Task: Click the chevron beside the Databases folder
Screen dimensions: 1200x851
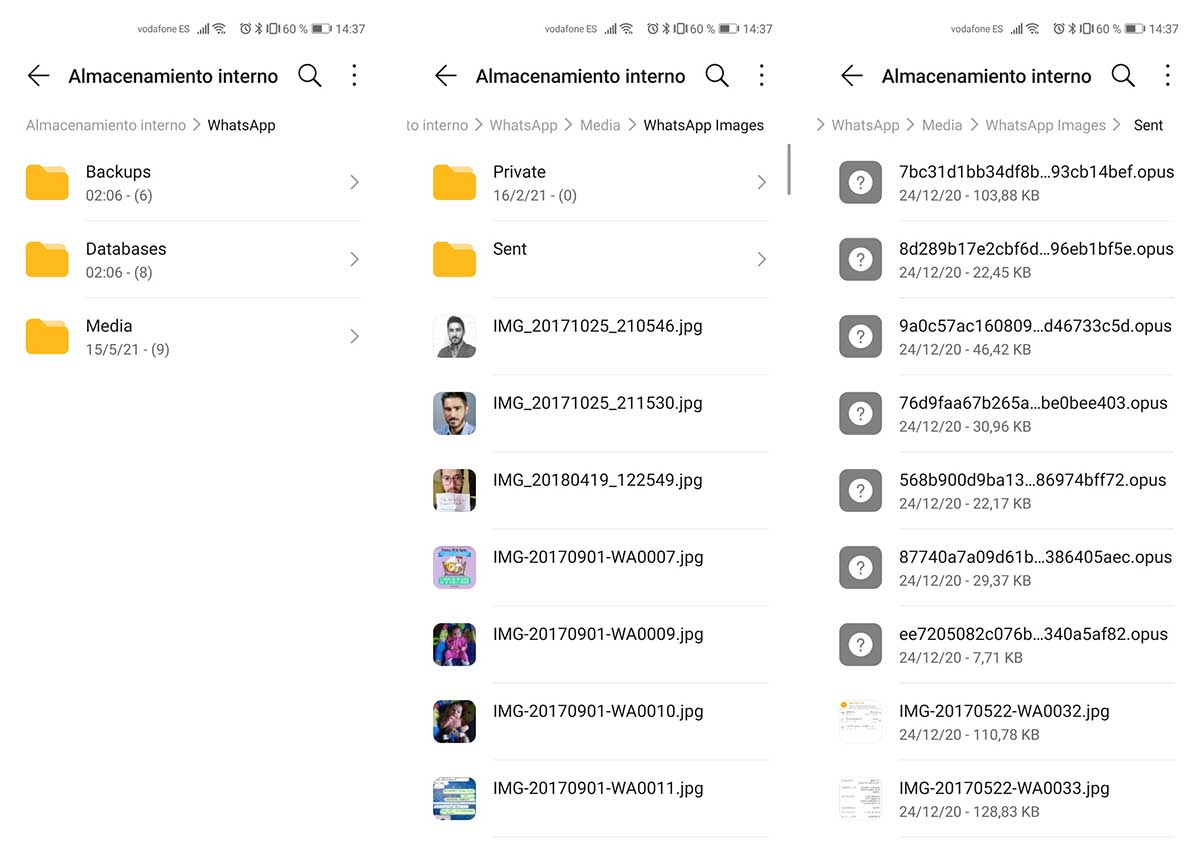Action: point(354,260)
